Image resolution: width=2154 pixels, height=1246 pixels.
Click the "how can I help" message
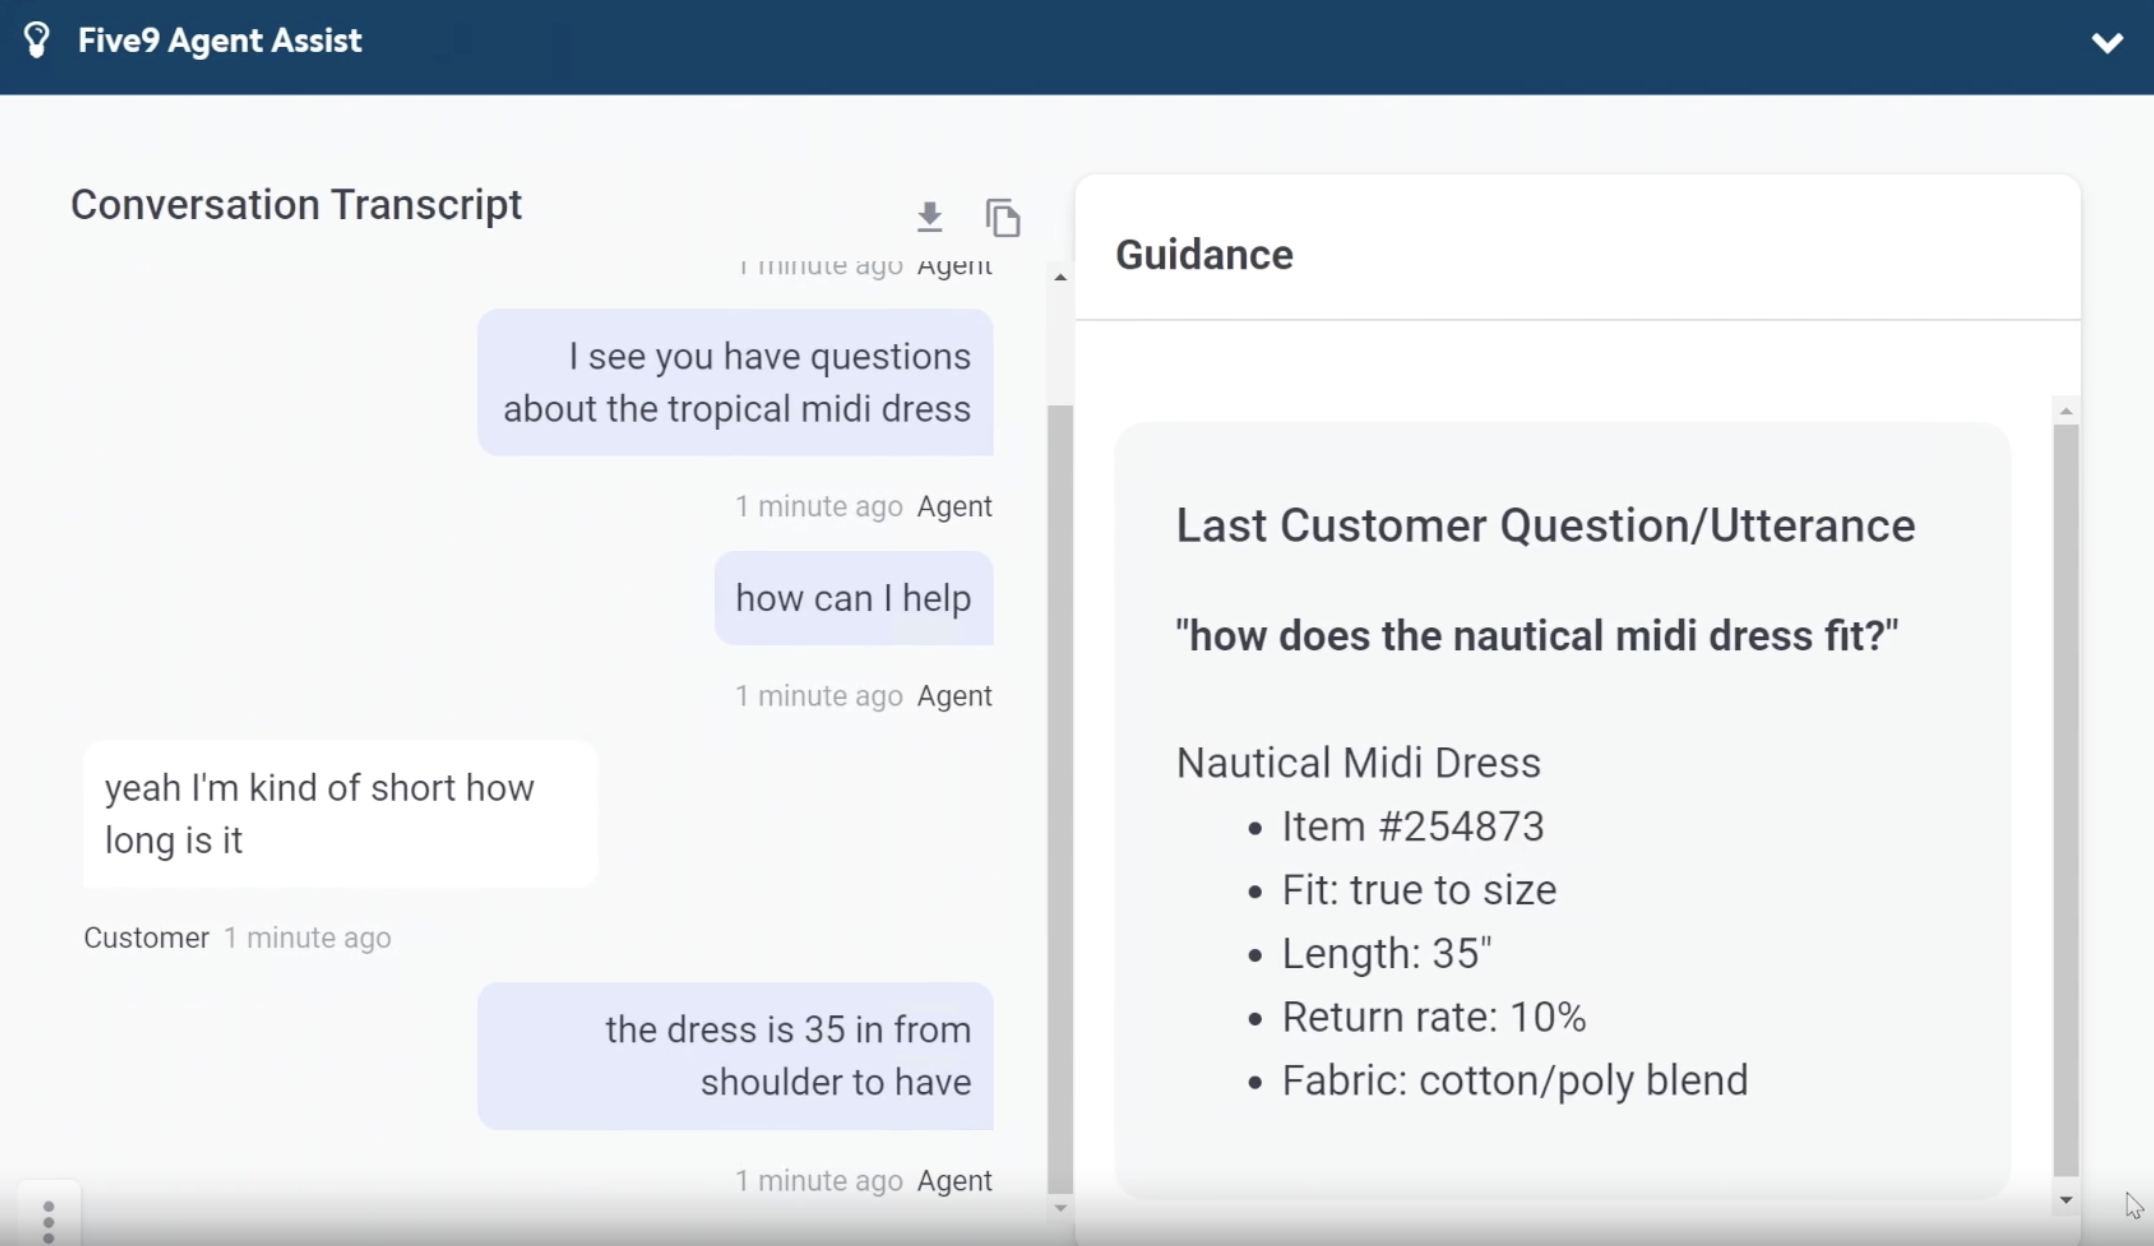pyautogui.click(x=853, y=598)
